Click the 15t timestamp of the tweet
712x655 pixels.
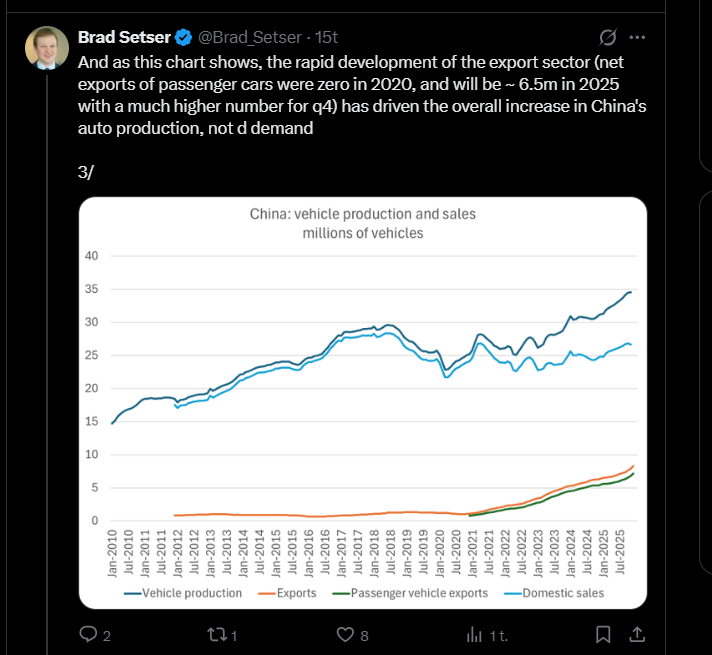pyautogui.click(x=326, y=38)
